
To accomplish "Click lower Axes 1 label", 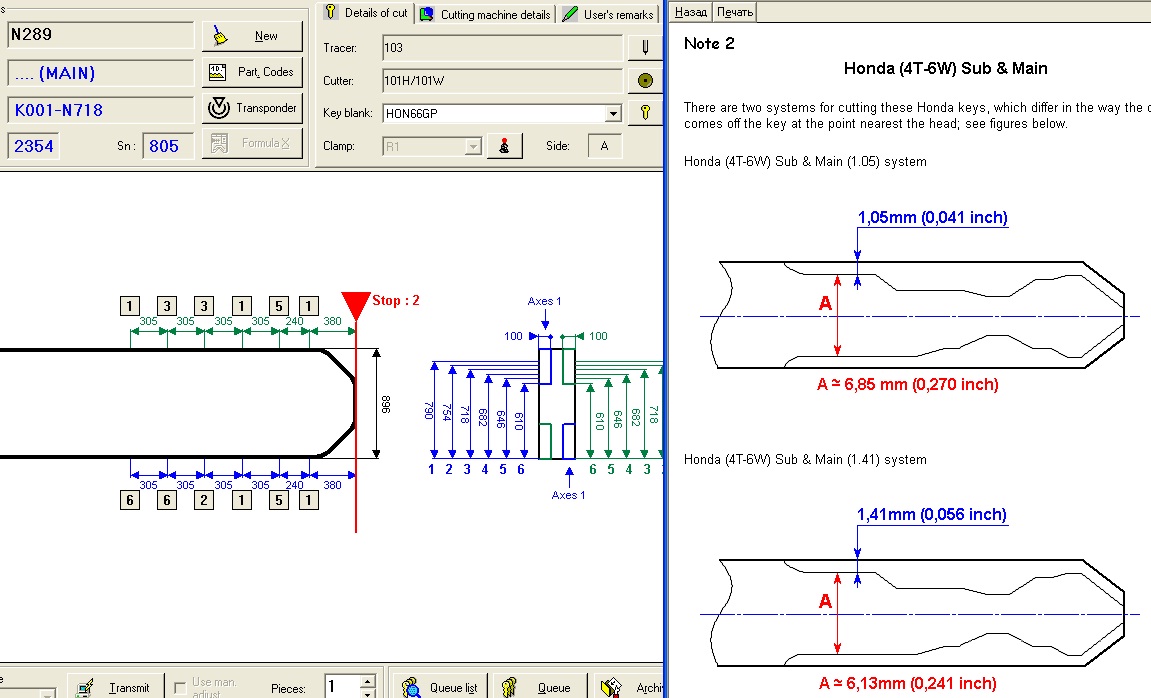I will (x=568, y=495).
